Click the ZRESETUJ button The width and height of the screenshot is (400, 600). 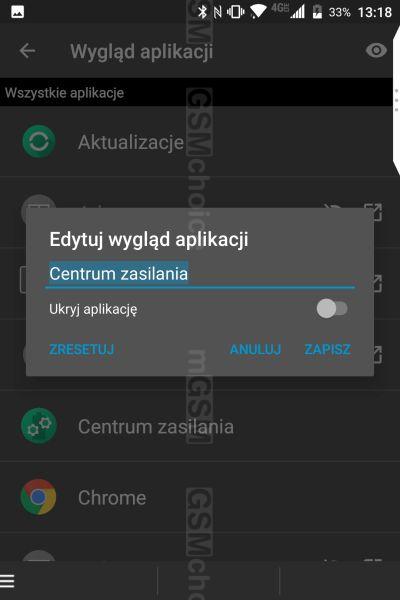[82, 349]
